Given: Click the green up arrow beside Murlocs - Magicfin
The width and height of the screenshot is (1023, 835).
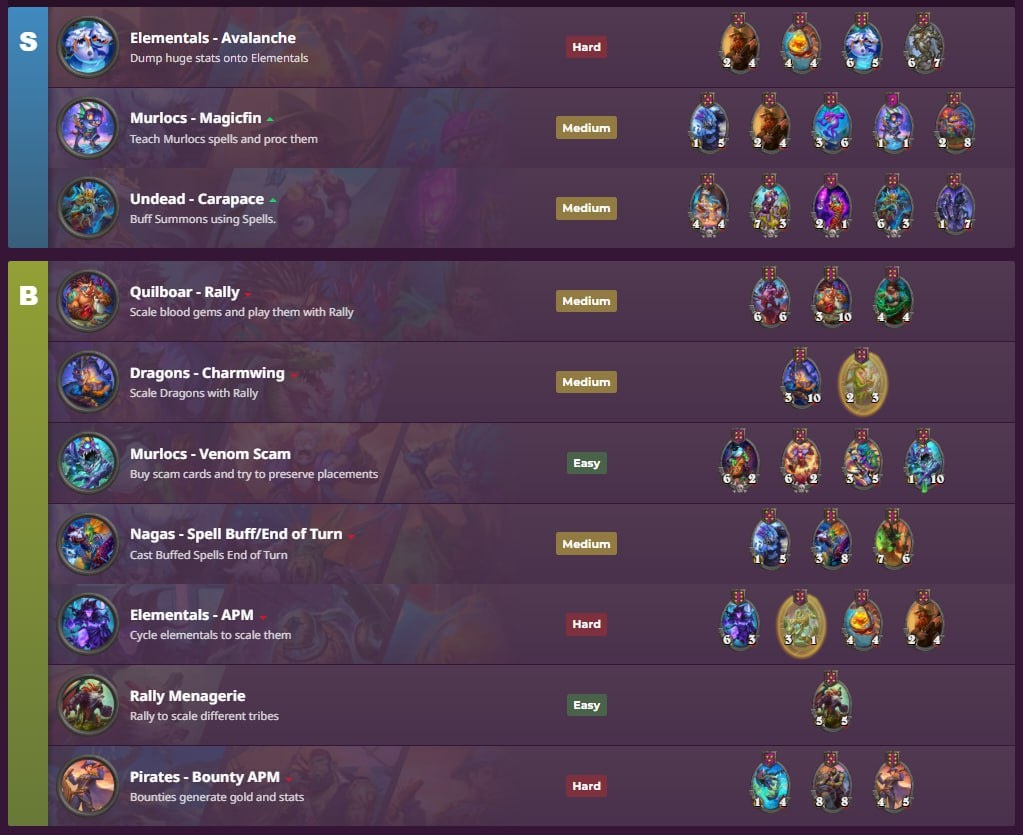Looking at the screenshot, I should pos(270,119).
